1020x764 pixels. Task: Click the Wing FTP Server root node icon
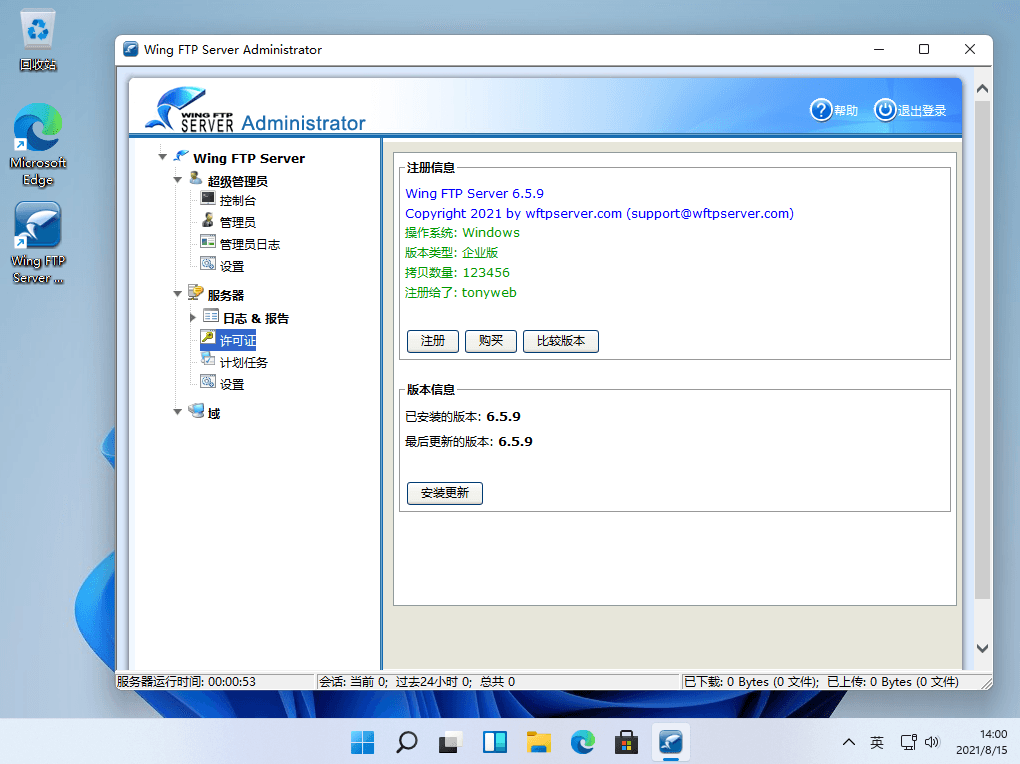(181, 156)
